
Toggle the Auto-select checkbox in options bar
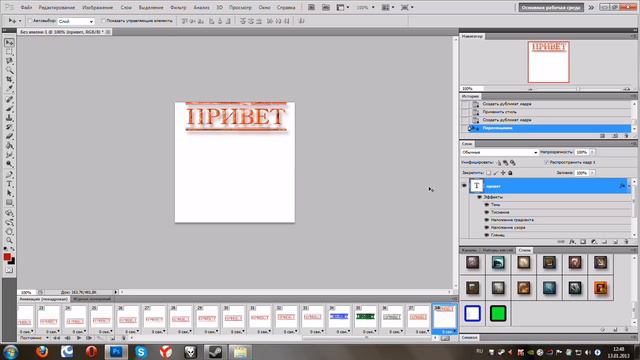click(x=30, y=21)
